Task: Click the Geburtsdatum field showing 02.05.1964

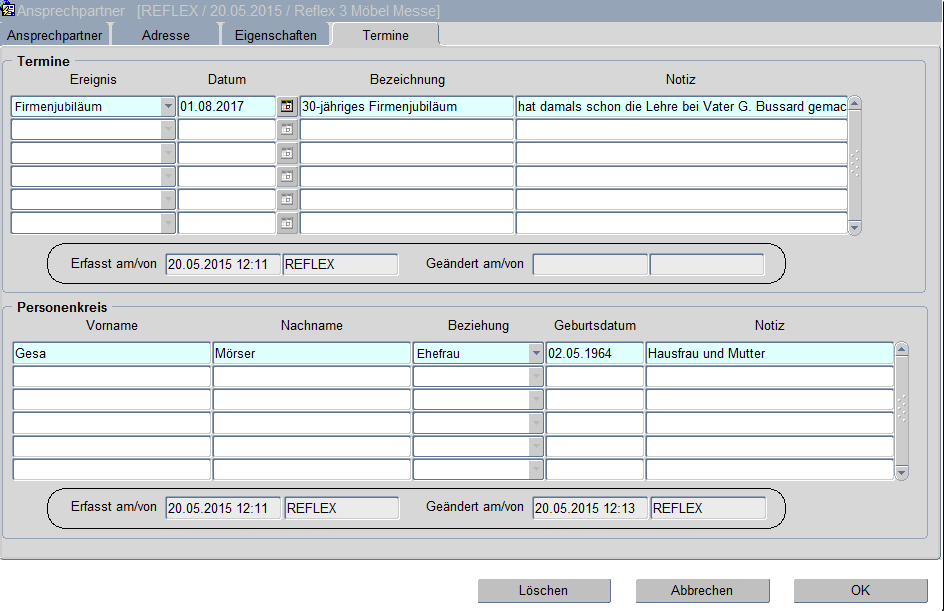Action: tap(594, 353)
